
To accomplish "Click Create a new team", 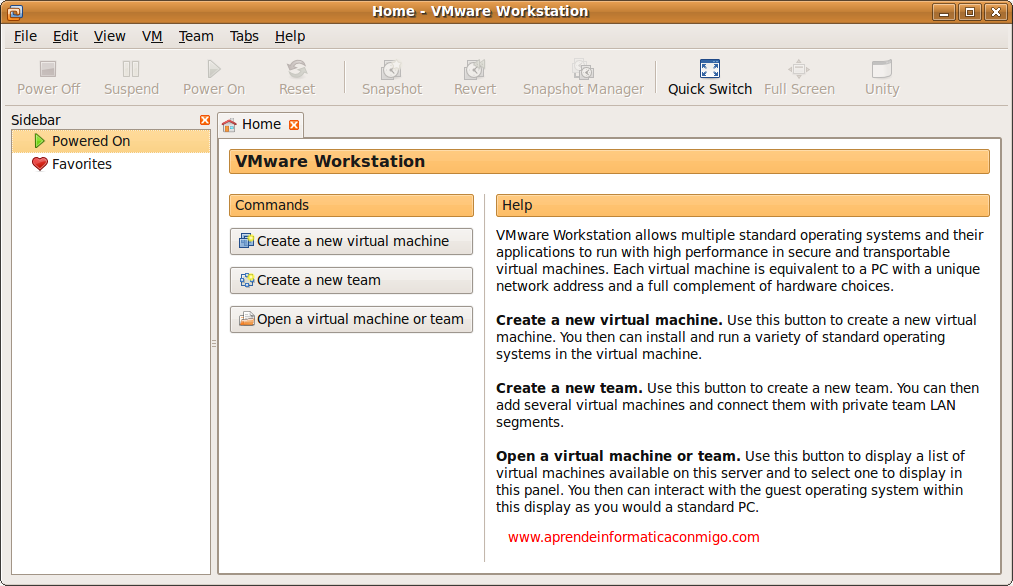I will tap(351, 280).
